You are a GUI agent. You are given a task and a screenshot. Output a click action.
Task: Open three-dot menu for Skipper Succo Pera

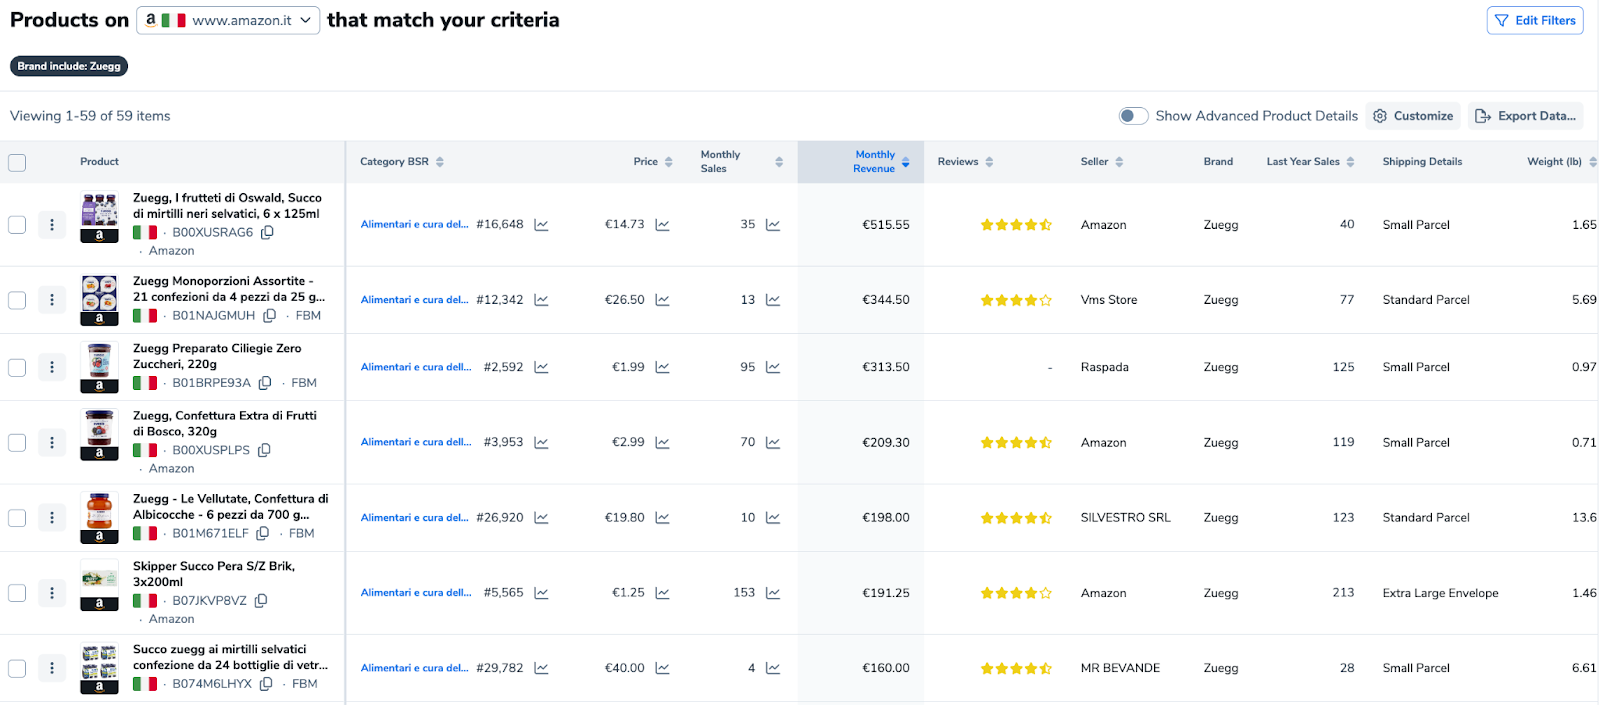point(52,593)
